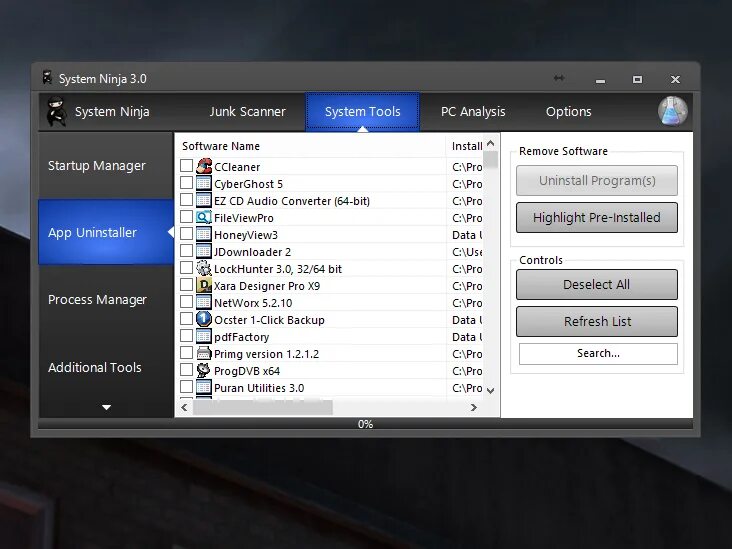732x549 pixels.
Task: Select the FileViewPro checkbox
Action: click(x=187, y=217)
